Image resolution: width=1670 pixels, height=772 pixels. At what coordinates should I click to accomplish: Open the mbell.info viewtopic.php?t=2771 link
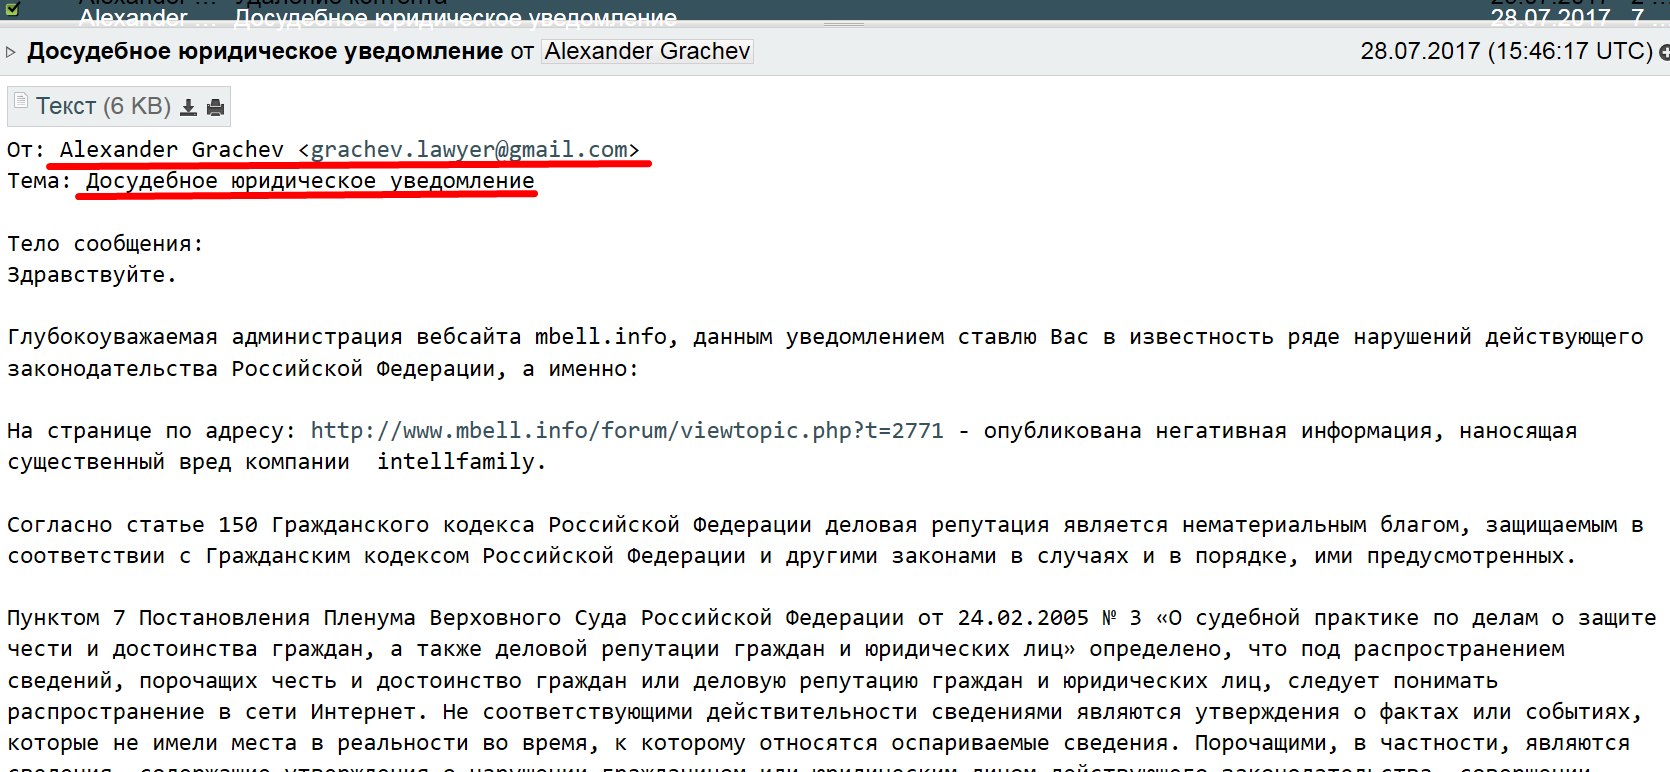click(627, 431)
